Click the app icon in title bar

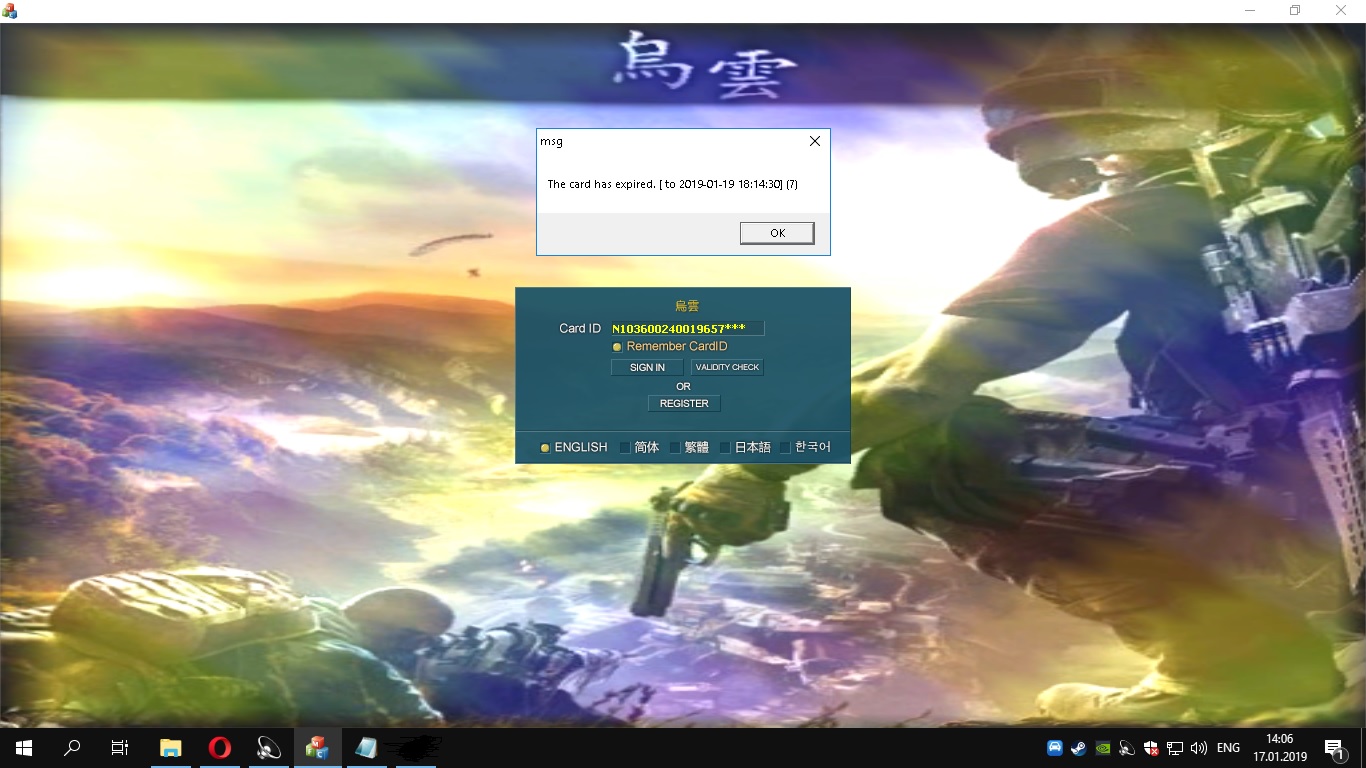[x=10, y=11]
